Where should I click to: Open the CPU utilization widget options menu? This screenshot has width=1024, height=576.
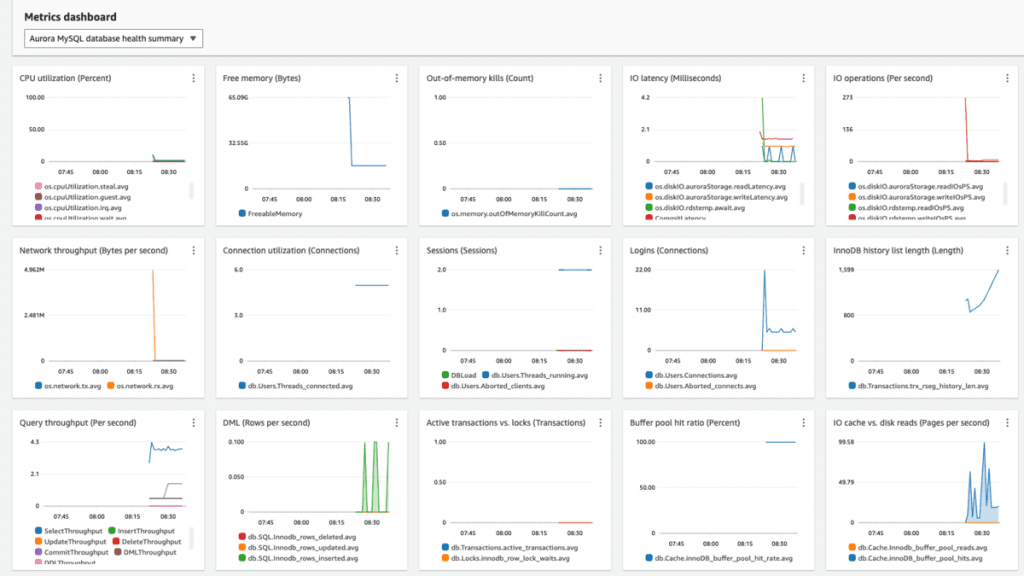(193, 78)
